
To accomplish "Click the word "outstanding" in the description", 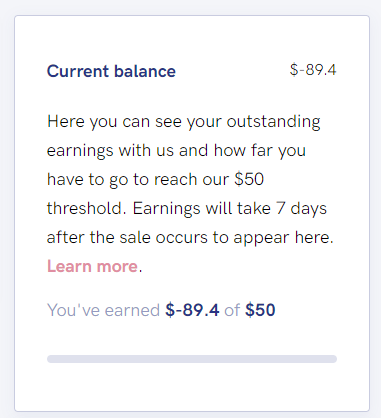I will [x=274, y=121].
